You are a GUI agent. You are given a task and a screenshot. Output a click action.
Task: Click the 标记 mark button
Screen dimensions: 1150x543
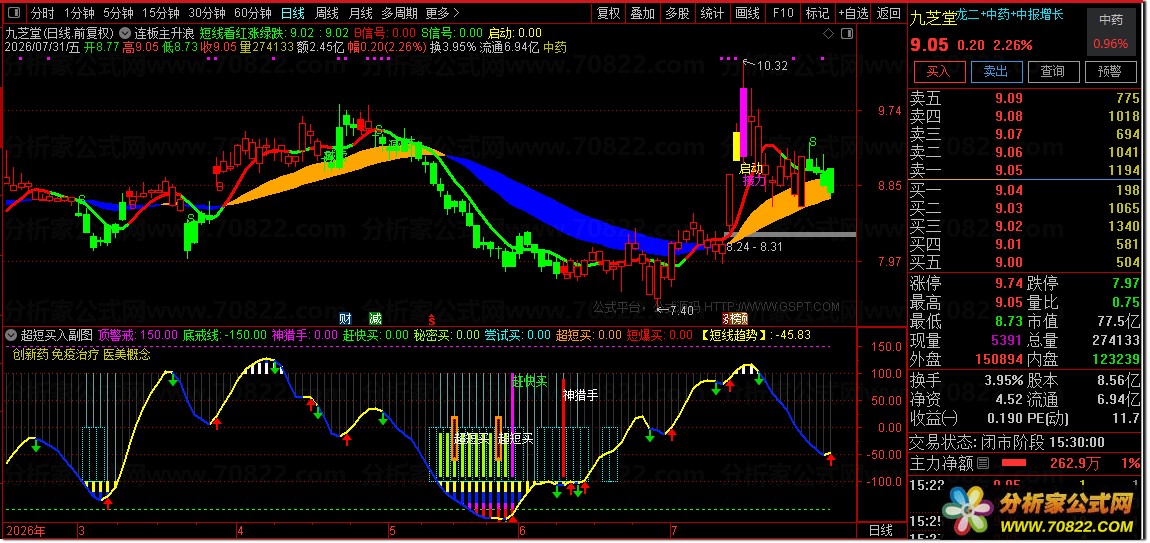pos(817,12)
